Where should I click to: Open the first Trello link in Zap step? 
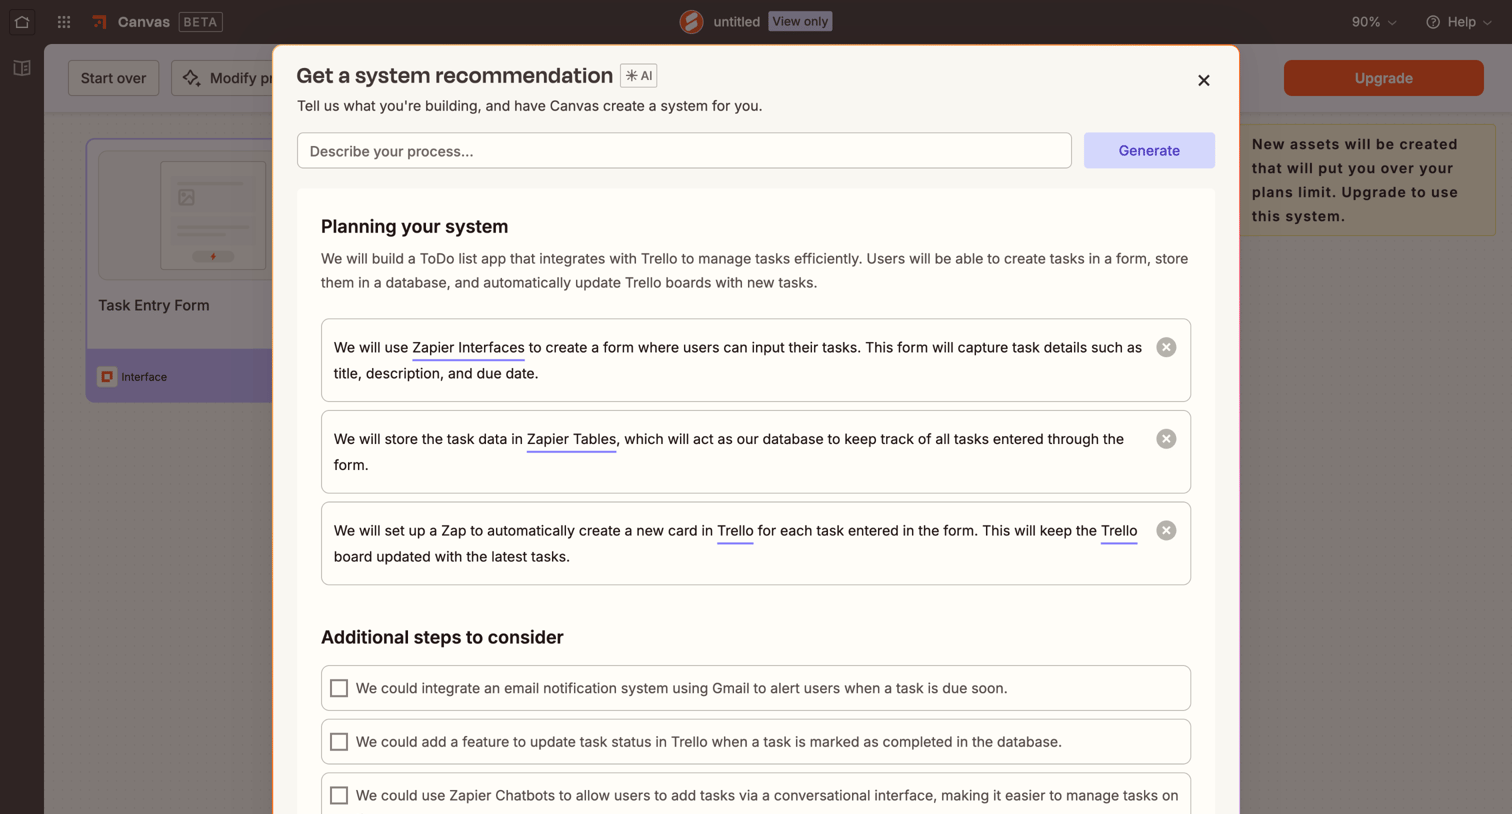735,531
